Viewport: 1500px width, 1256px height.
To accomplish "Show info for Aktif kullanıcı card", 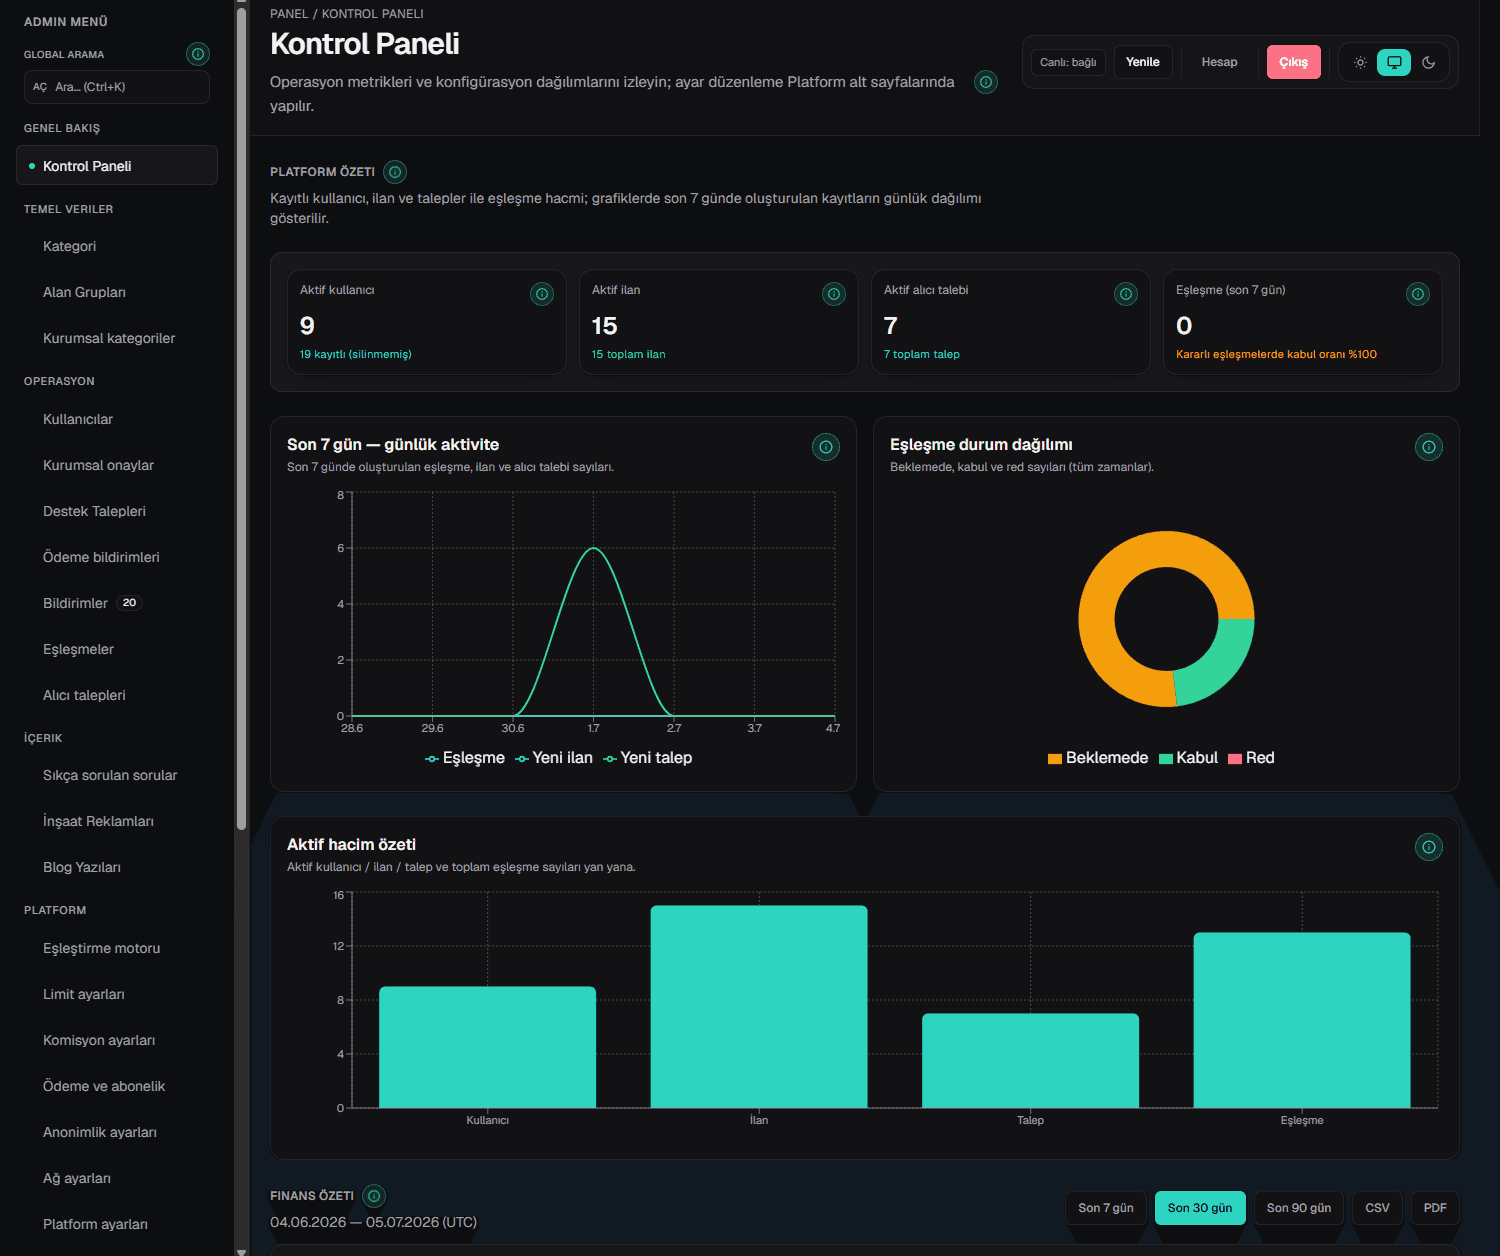I will tap(542, 294).
